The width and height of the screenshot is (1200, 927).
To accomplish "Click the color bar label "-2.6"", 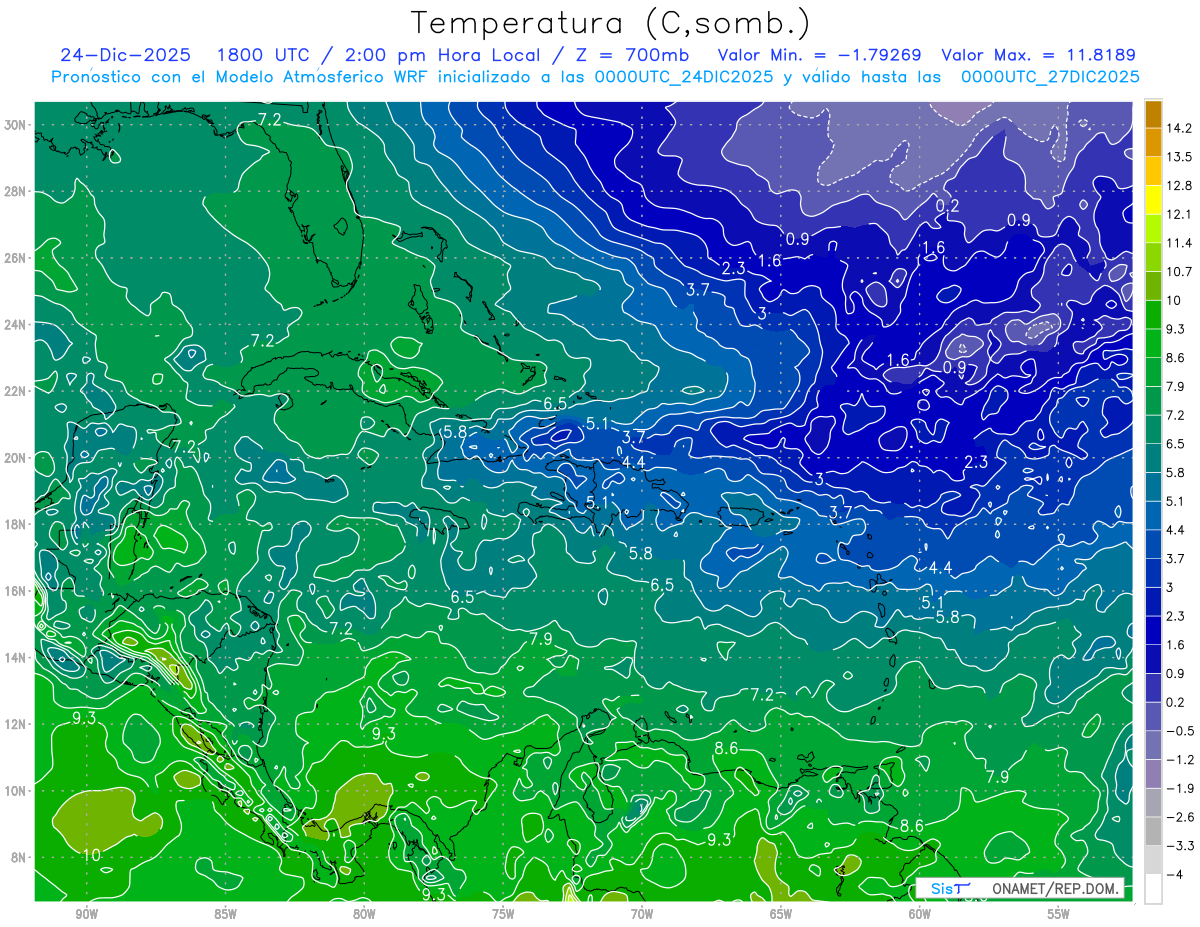I will coord(1181,817).
